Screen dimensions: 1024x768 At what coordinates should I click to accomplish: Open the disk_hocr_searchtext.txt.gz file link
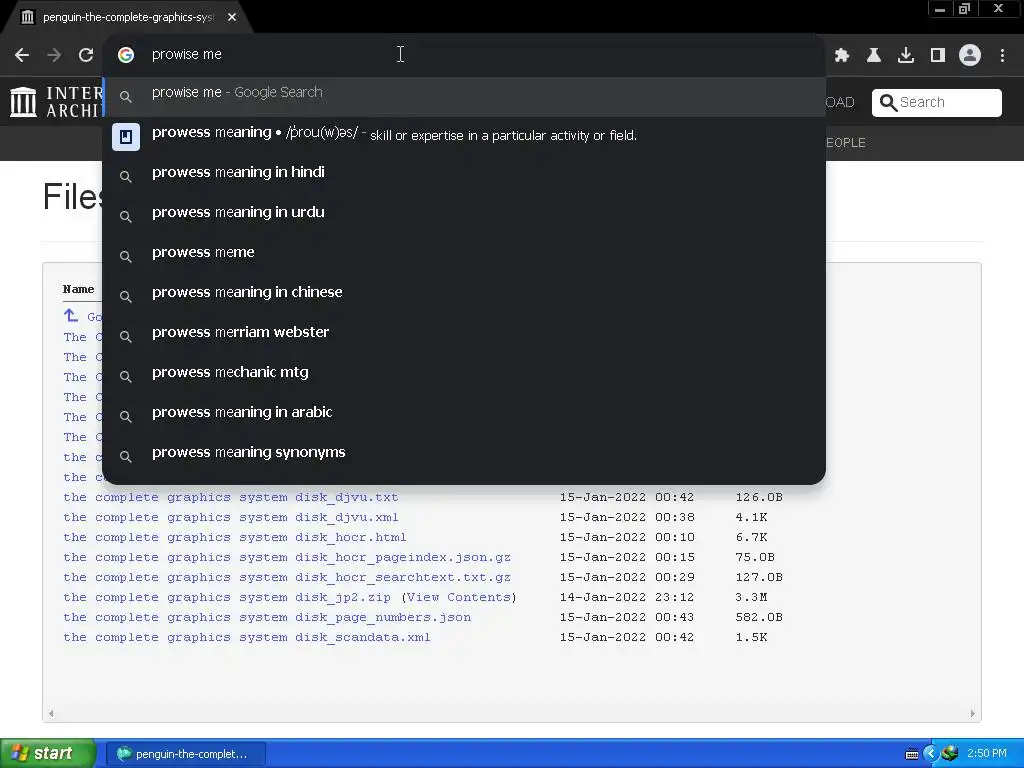coord(287,577)
